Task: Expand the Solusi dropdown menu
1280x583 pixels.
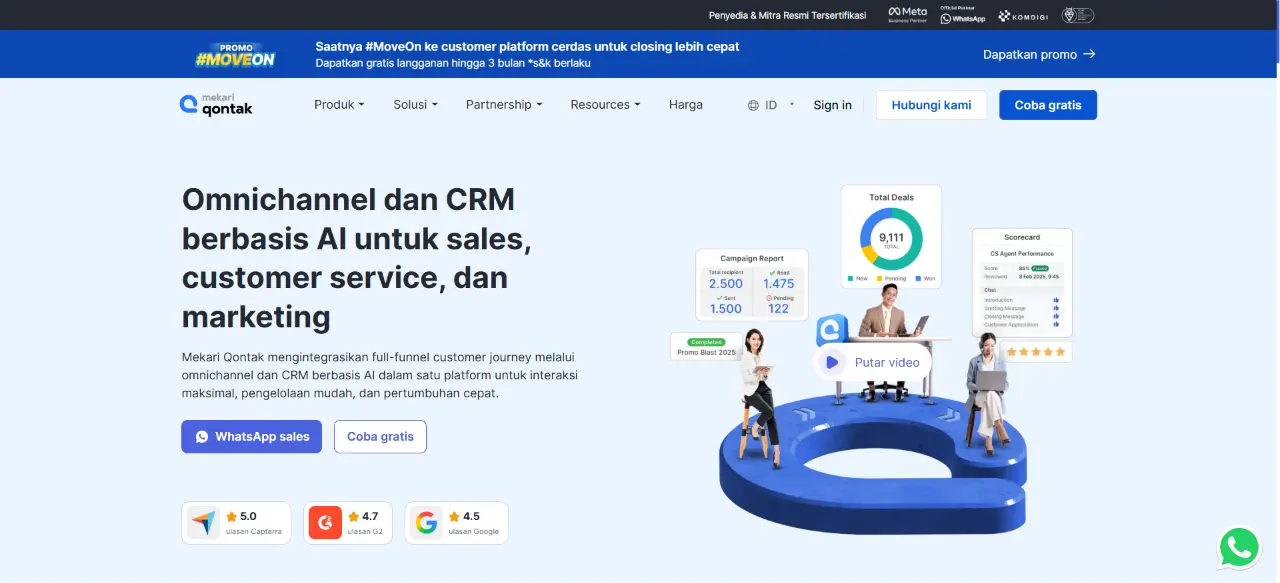Action: click(415, 105)
